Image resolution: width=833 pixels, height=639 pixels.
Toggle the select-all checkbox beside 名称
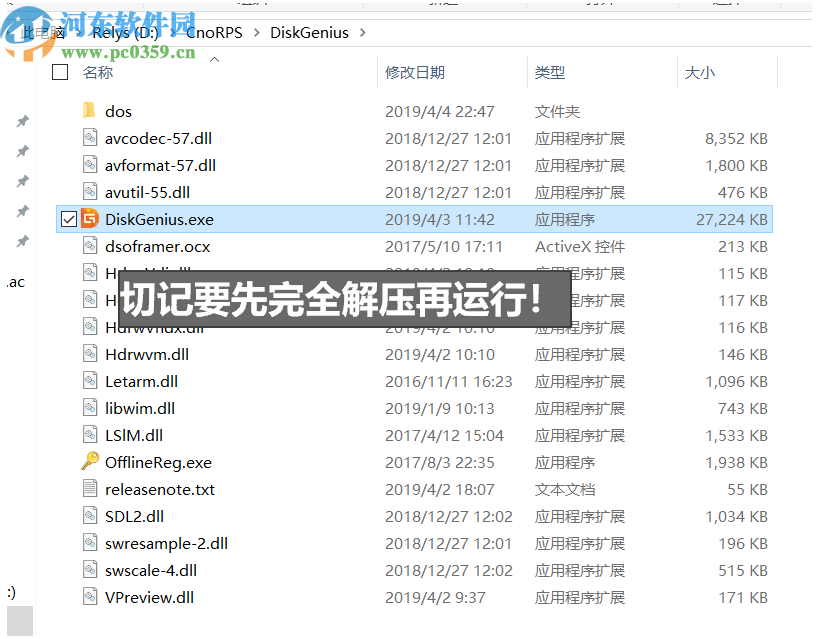[59, 72]
